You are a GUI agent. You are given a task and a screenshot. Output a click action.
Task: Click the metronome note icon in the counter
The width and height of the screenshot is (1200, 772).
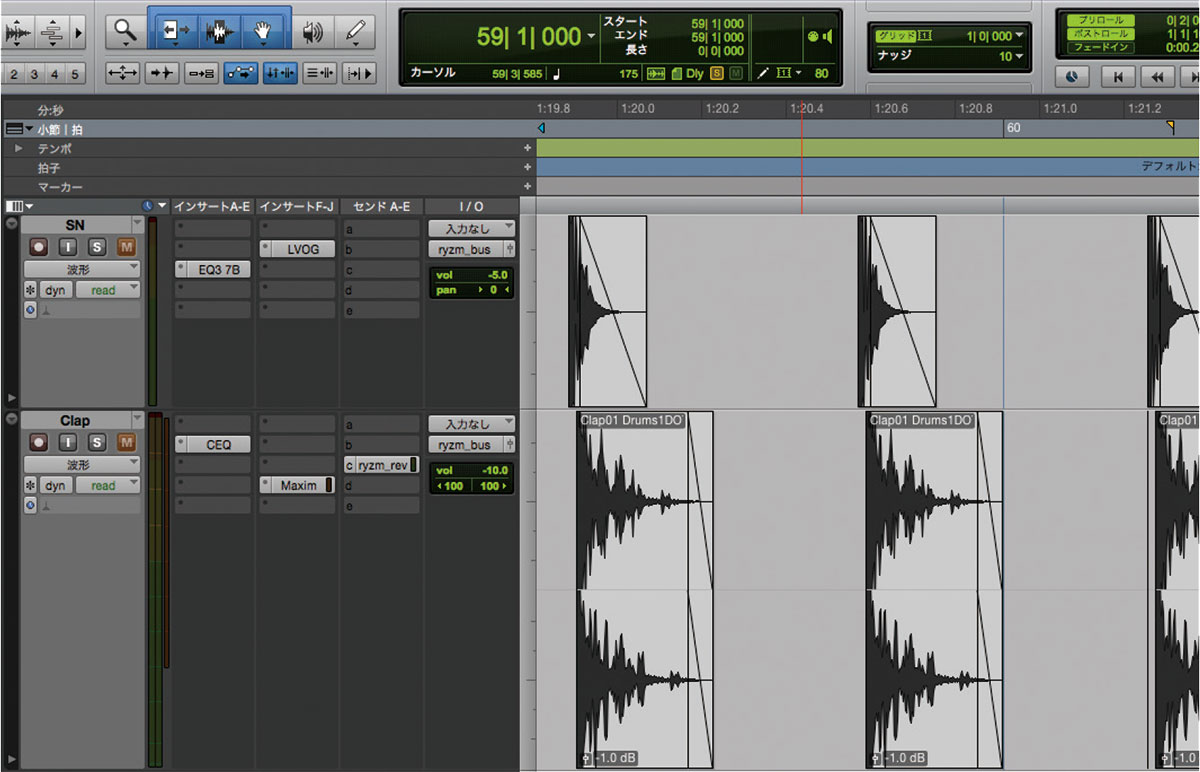[557, 73]
